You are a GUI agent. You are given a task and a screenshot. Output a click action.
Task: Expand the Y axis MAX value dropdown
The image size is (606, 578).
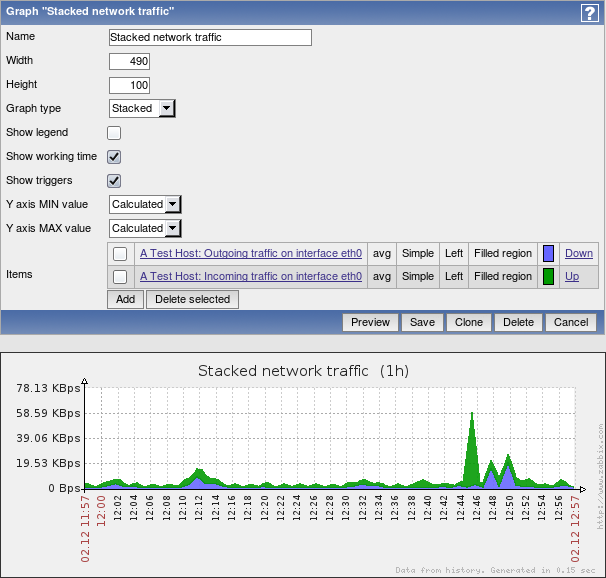145,228
